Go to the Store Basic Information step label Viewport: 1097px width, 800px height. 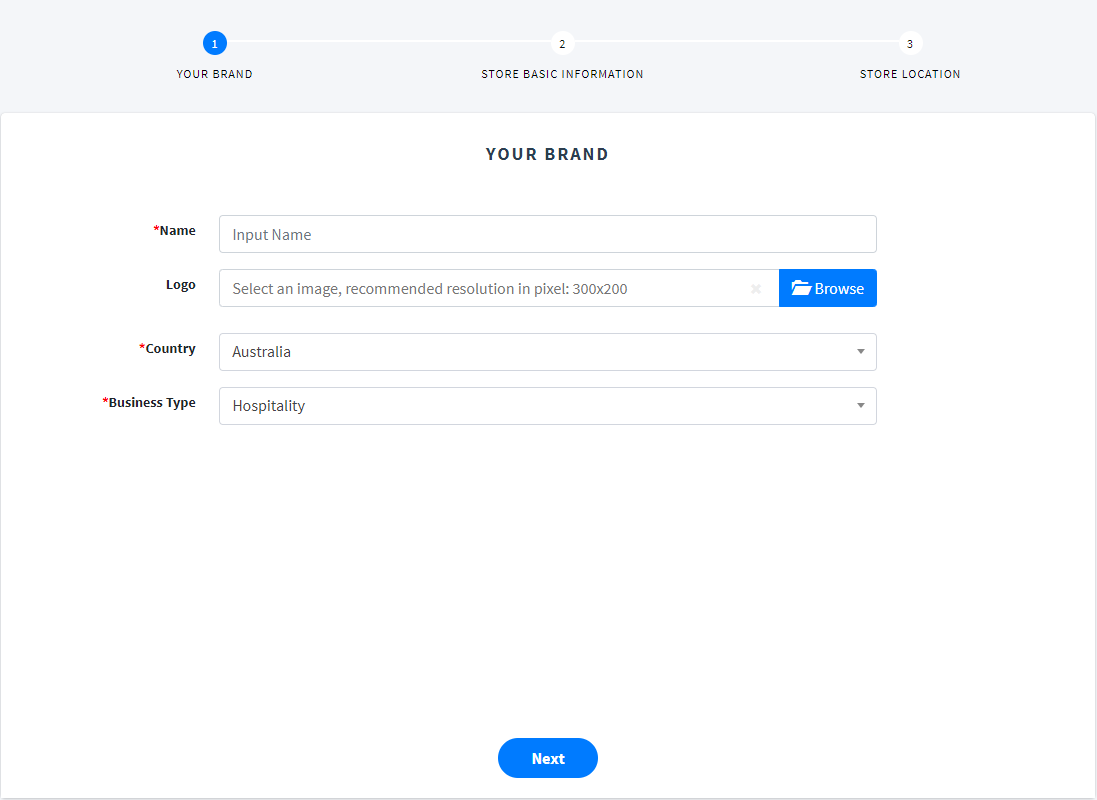pos(562,74)
